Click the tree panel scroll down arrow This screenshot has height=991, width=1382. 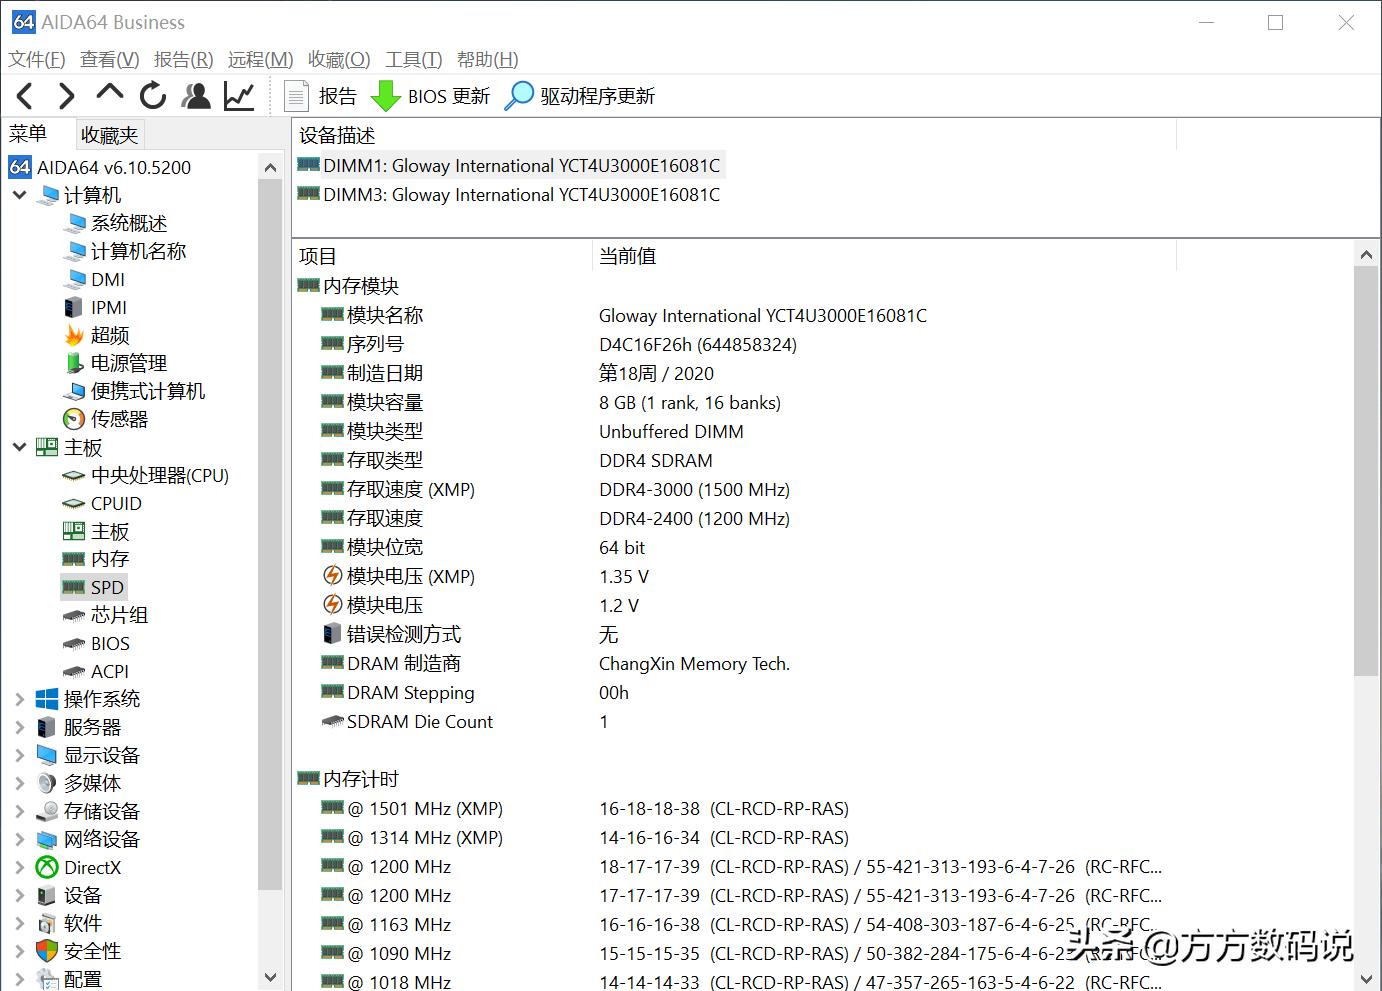click(x=270, y=977)
